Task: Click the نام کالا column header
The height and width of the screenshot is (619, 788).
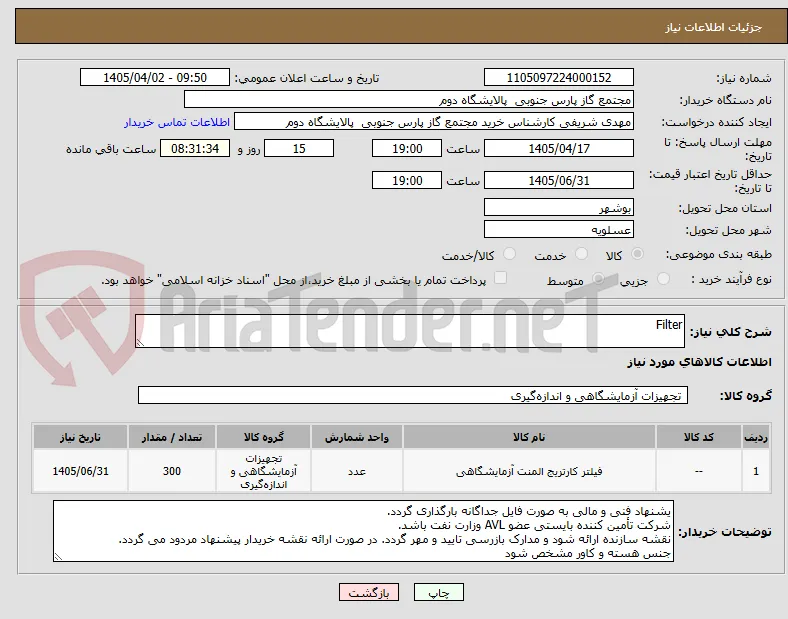Action: tap(529, 437)
